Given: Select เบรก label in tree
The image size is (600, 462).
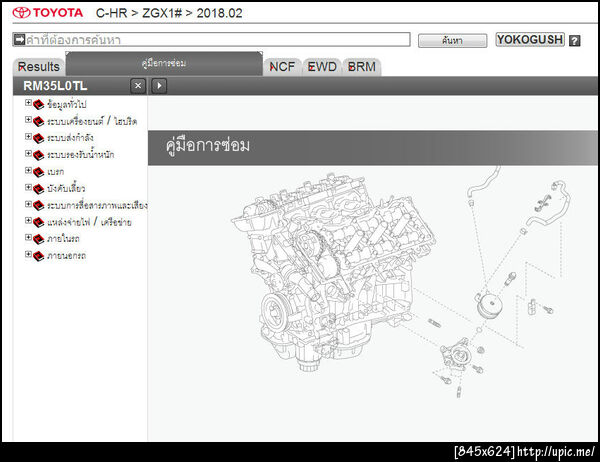Looking at the screenshot, I should (55, 172).
